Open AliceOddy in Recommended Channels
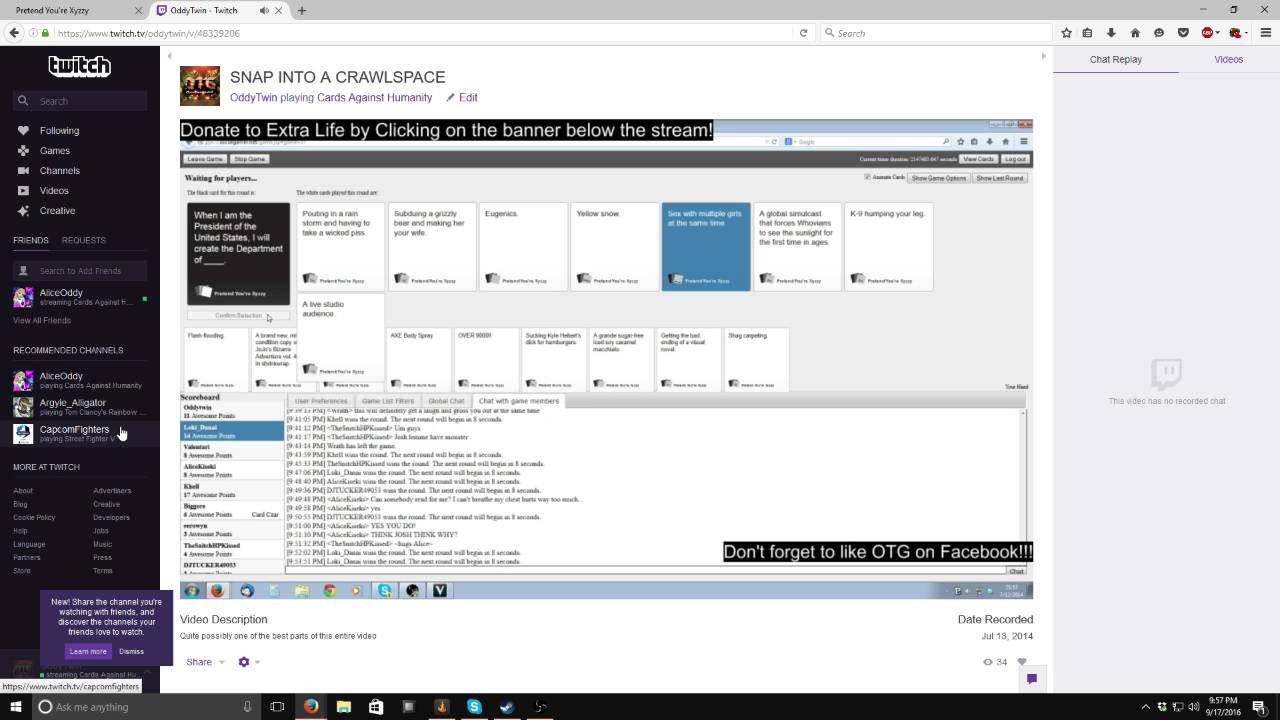 point(80,380)
